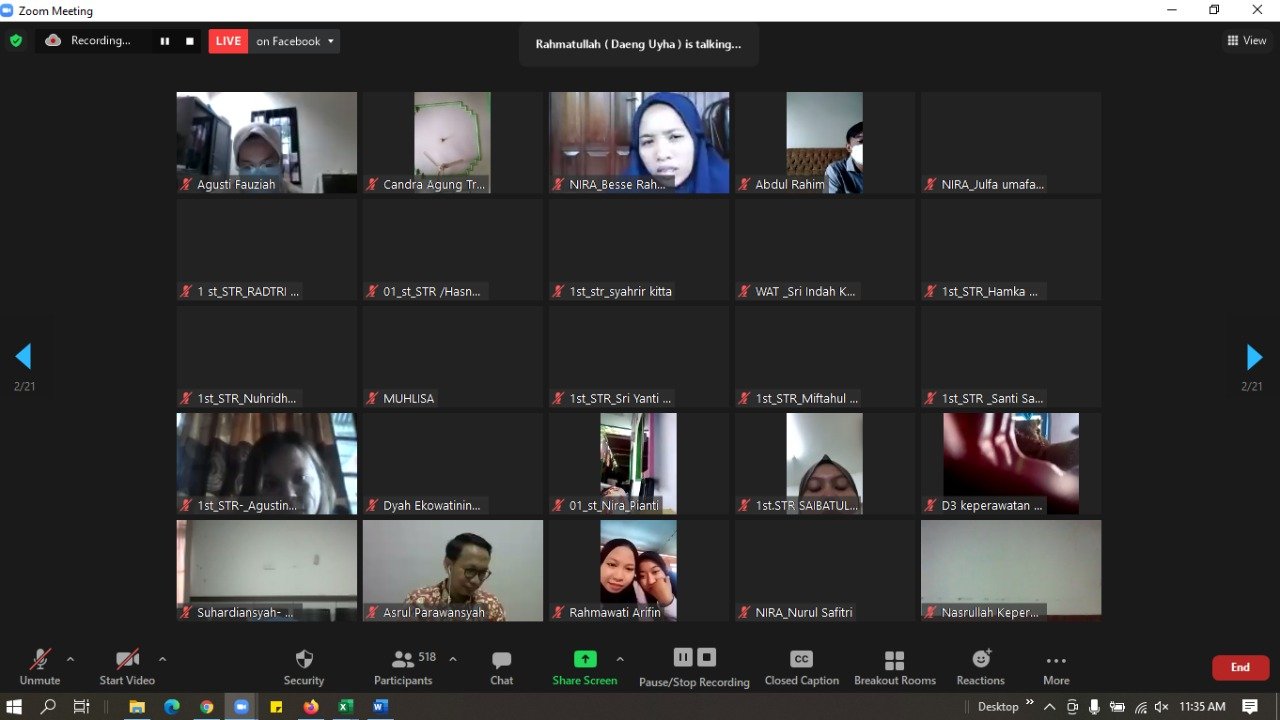1280x720 pixels.
Task: Go to the next gallery page arrow
Action: tap(1253, 357)
